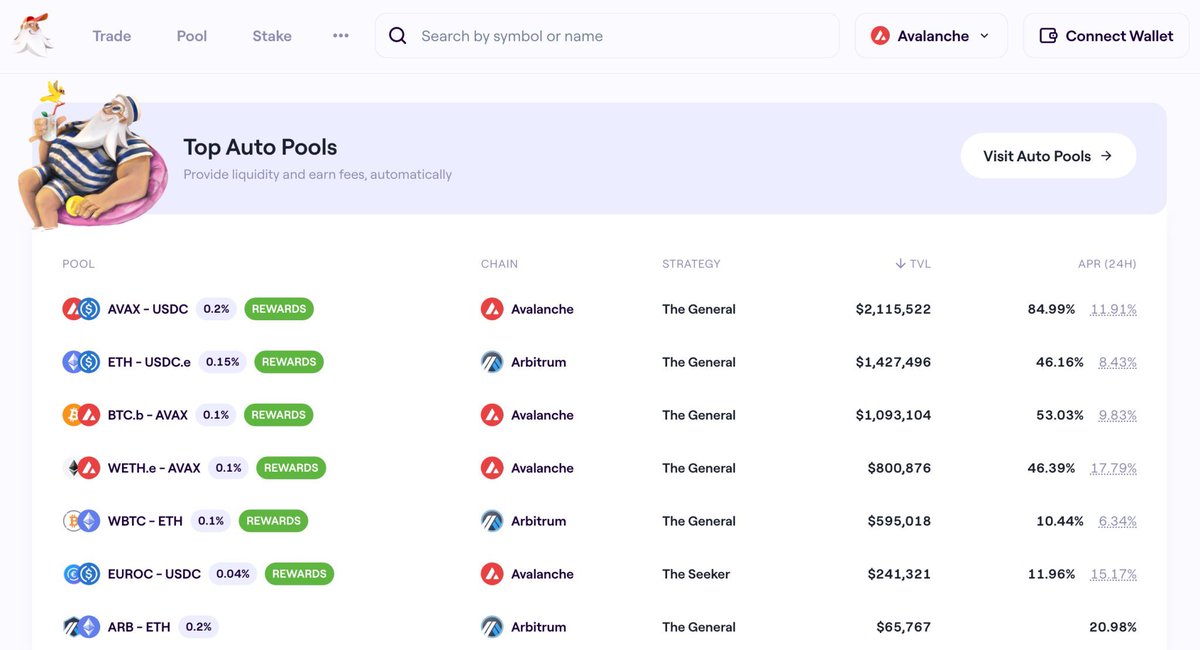Screen dimensions: 1200x650
Task: Click the sort arrow beside TVL header
Action: point(900,264)
